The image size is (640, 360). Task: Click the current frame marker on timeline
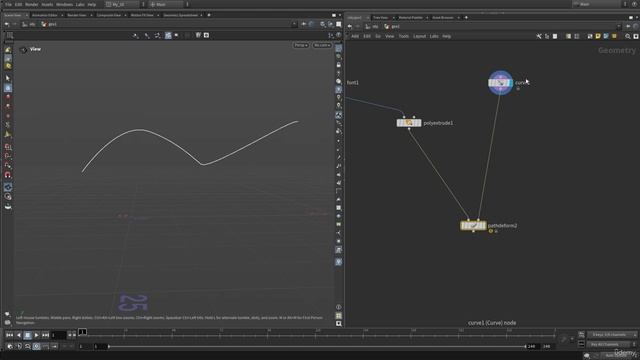coord(82,332)
